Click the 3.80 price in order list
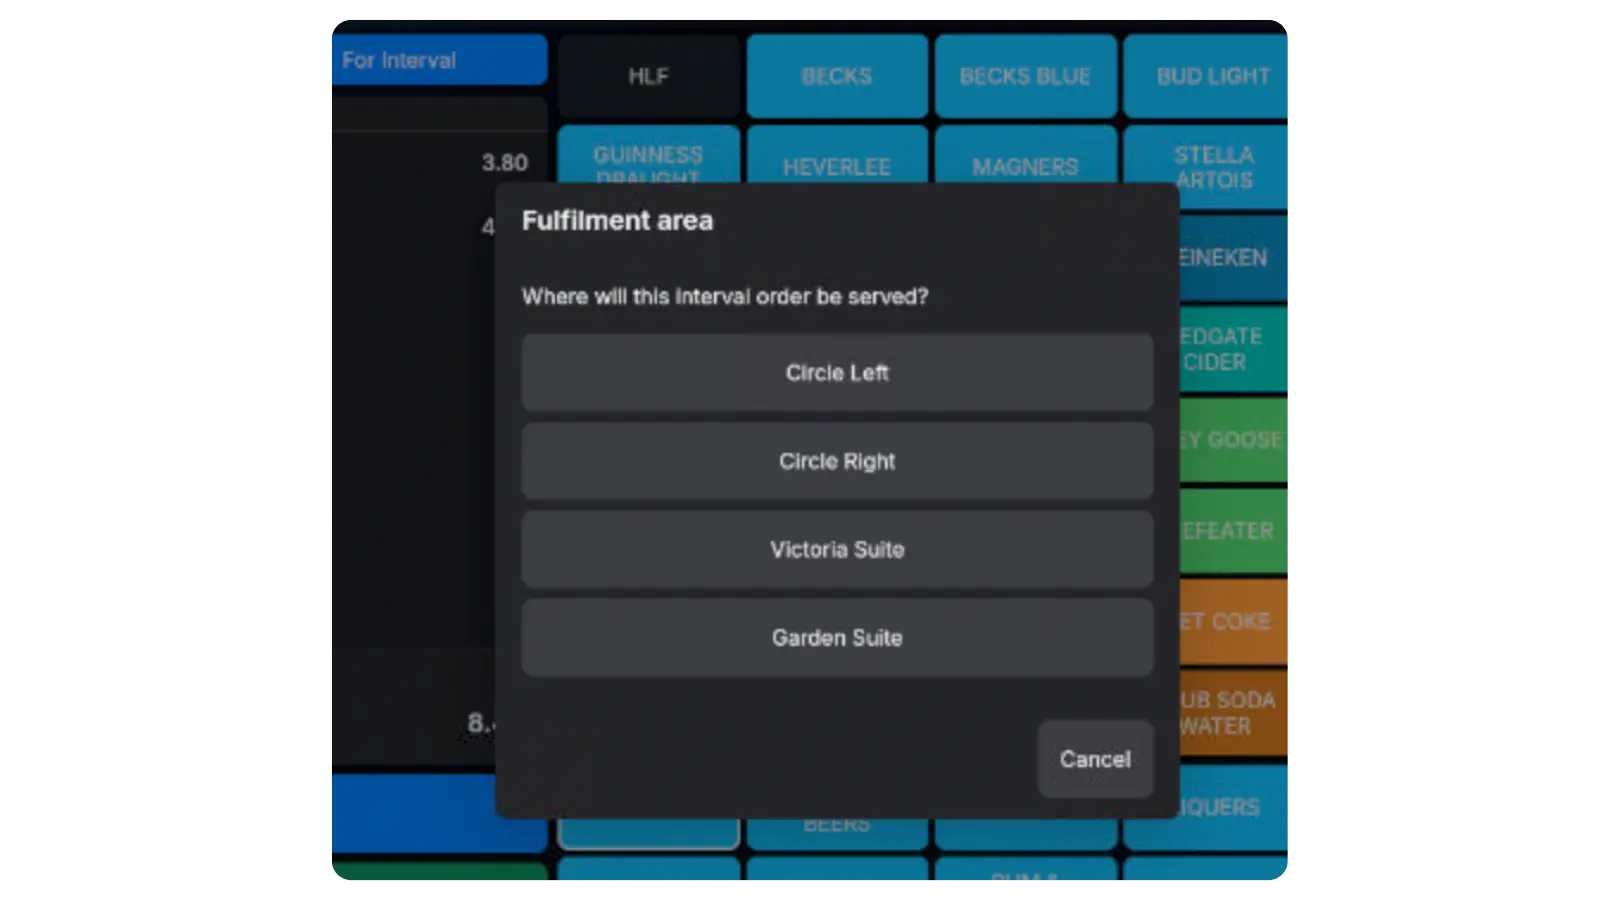 tap(504, 162)
